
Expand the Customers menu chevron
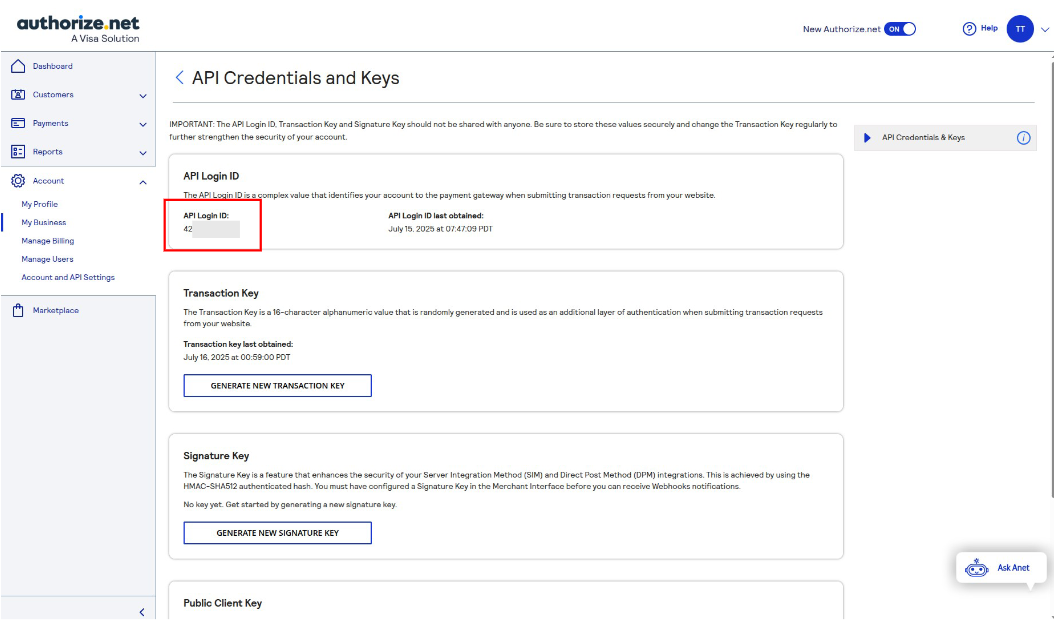tap(142, 96)
